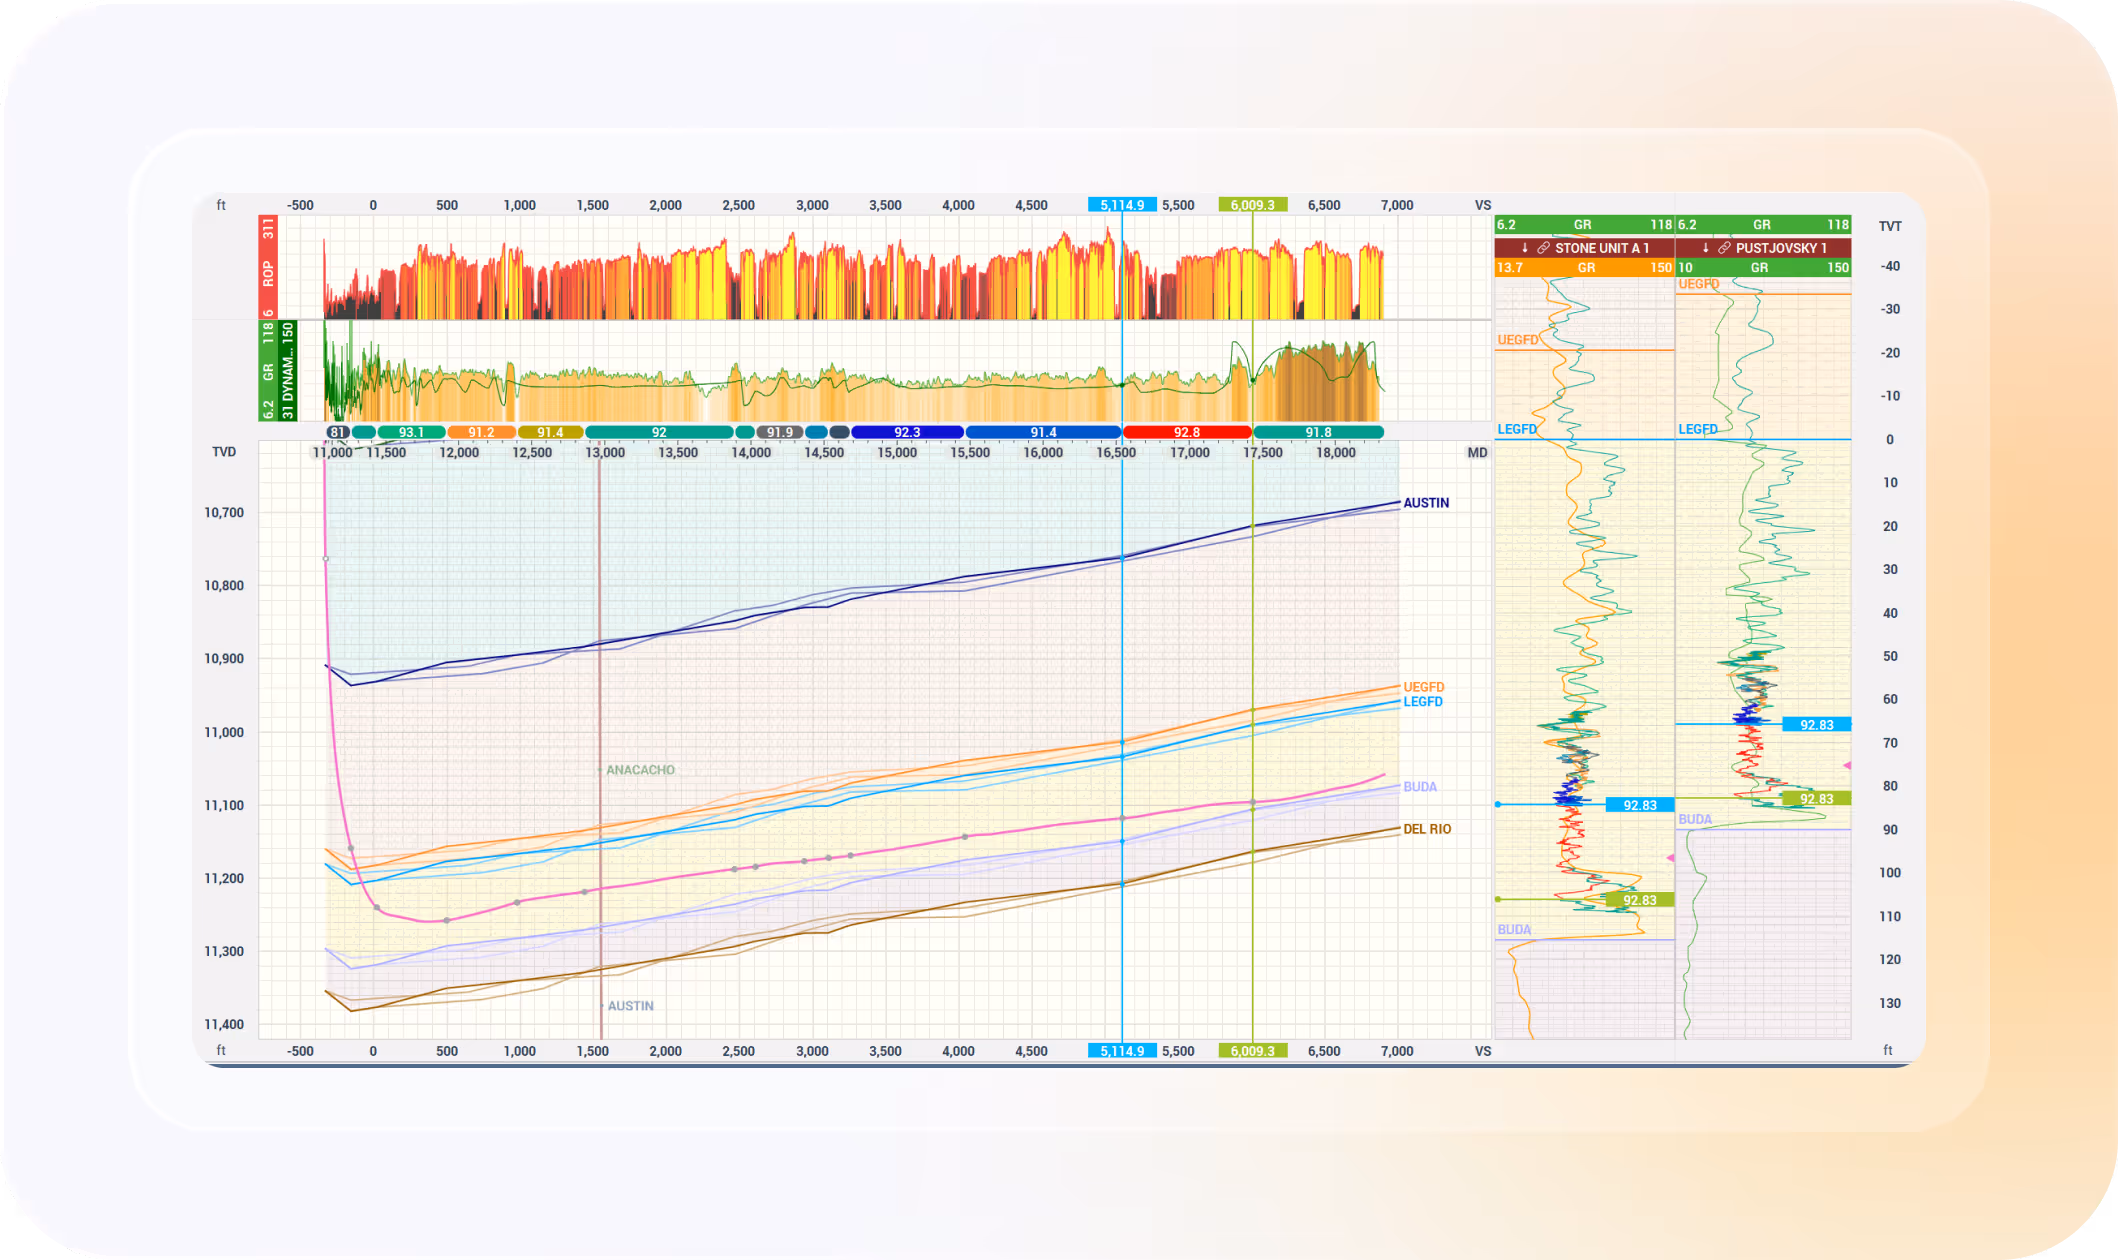Screen dimensions: 2118x1260
Task: Click the pink triangle marker in STONE UNIT track
Action: point(1669,858)
